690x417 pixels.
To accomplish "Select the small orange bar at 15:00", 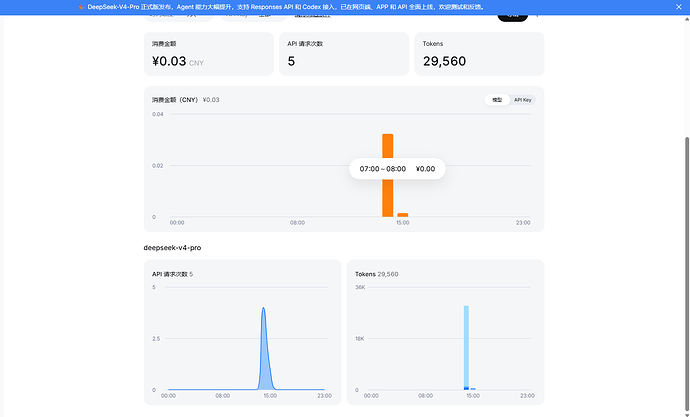I will [403, 215].
